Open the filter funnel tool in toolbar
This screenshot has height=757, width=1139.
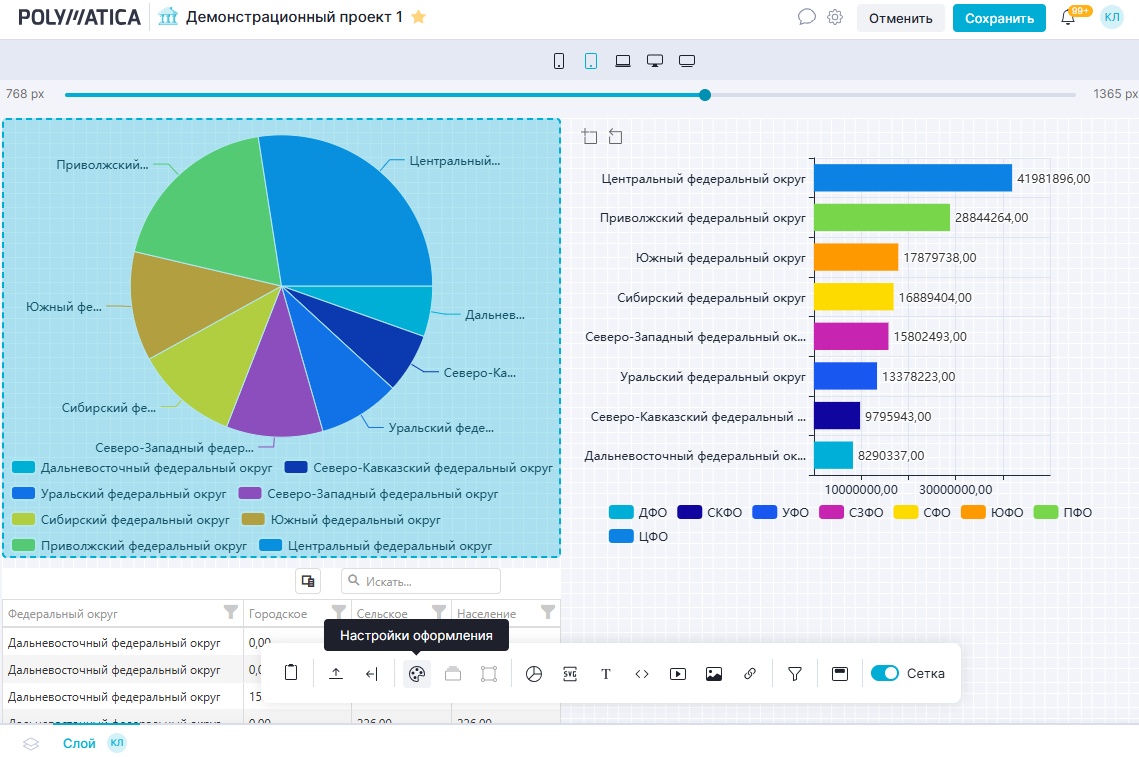click(795, 674)
